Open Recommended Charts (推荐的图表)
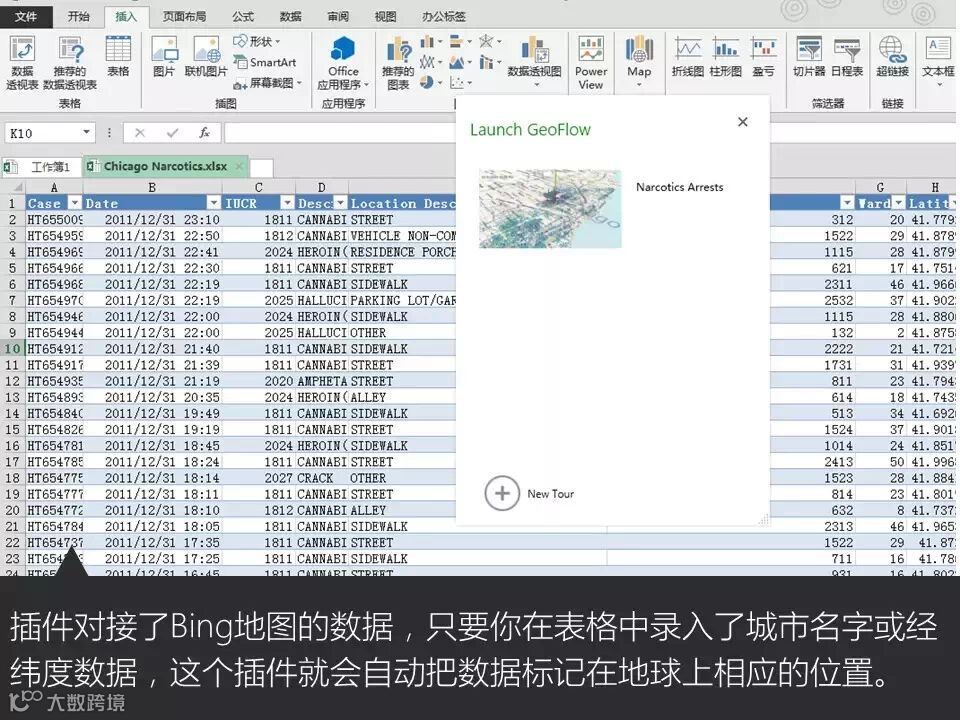 (x=398, y=63)
